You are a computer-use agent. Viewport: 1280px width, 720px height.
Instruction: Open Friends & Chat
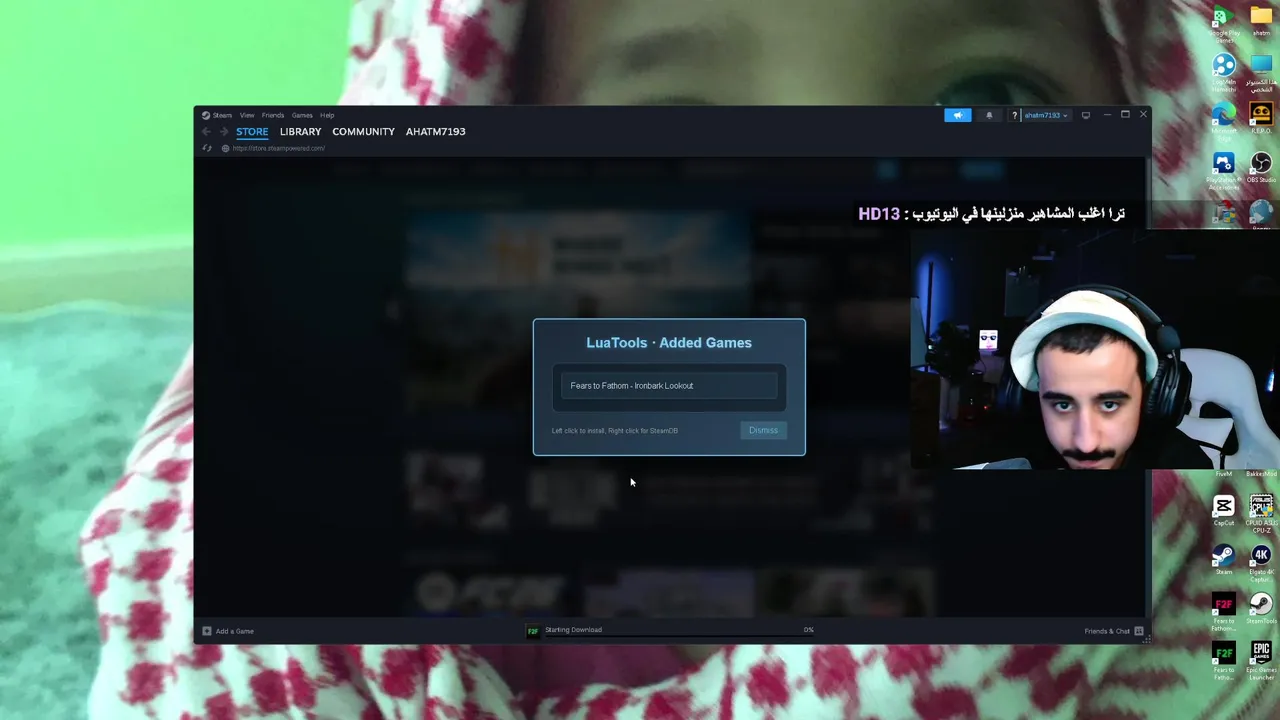pyautogui.click(x=1107, y=631)
